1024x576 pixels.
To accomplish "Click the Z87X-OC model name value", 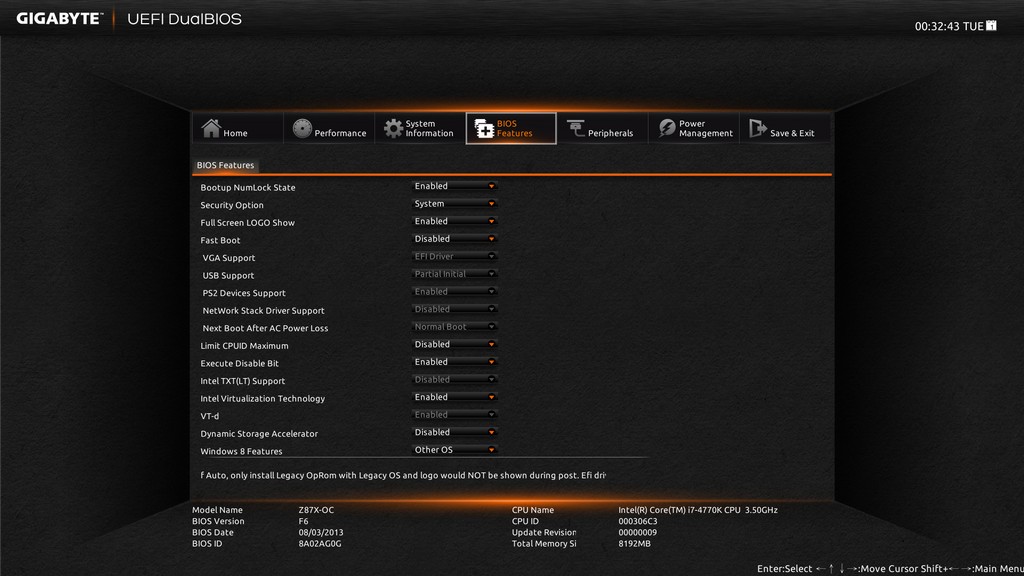I will [x=316, y=510].
